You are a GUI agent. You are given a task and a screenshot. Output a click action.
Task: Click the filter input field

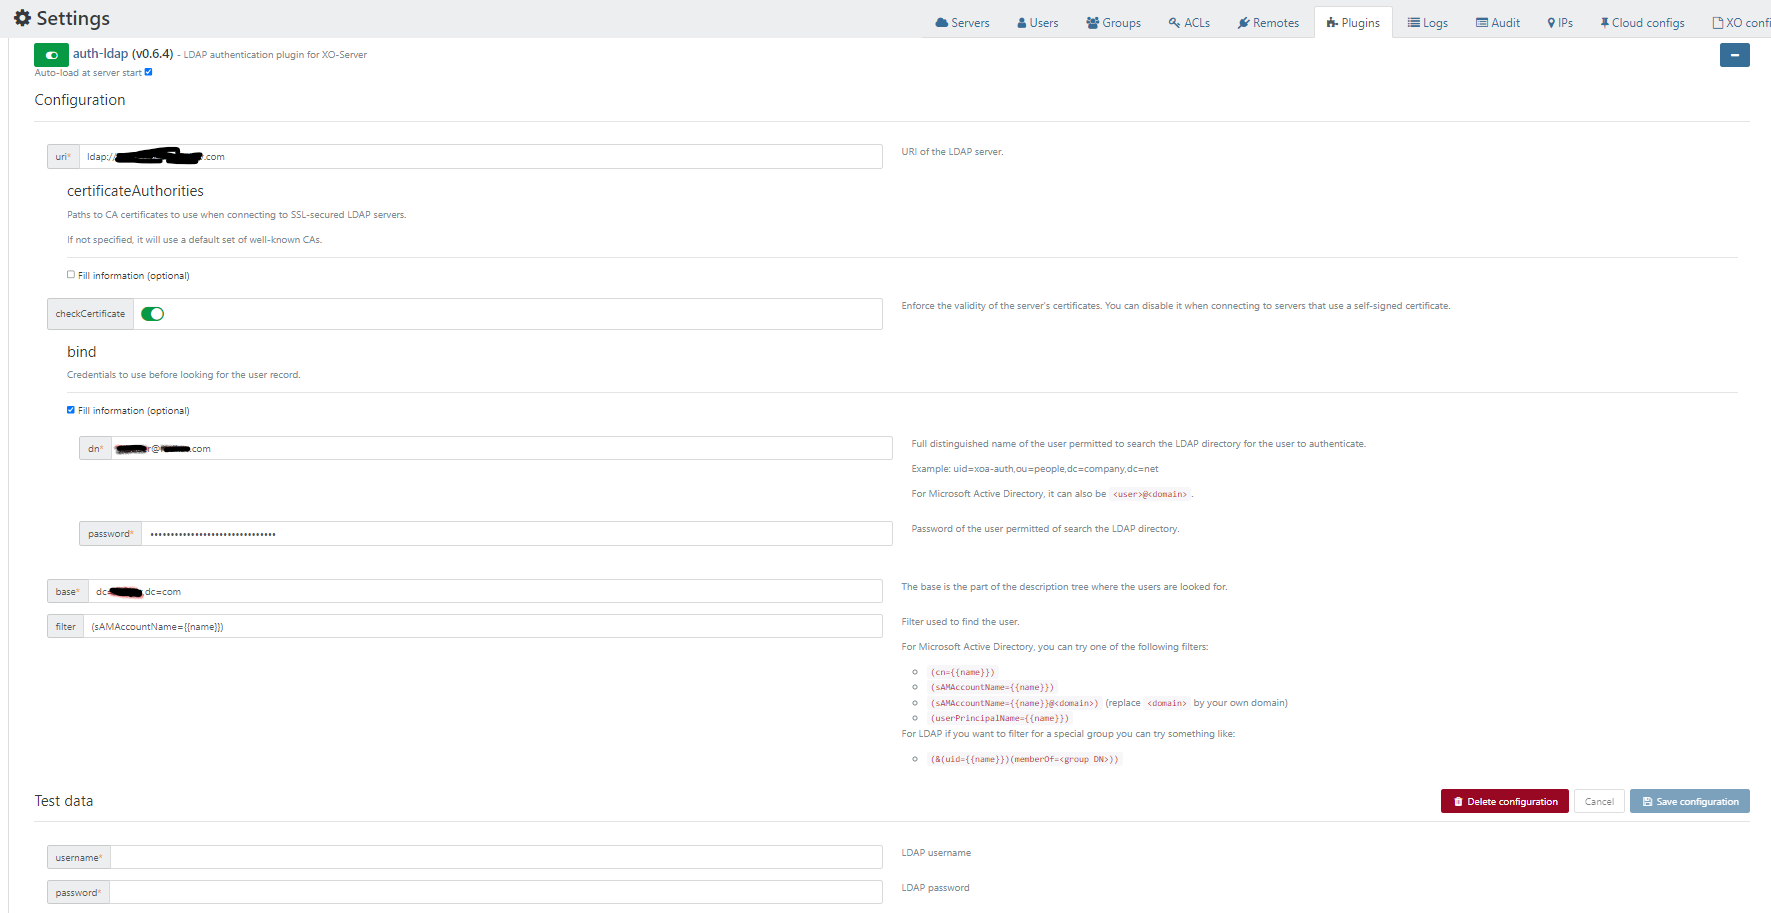point(483,627)
